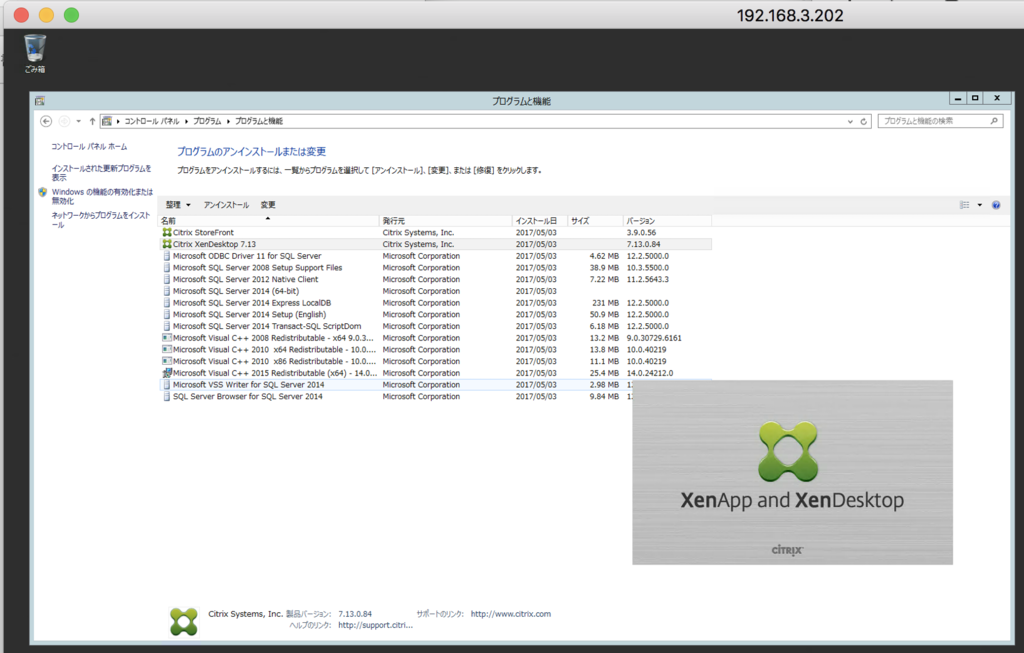Click version 9.0.30729.6161 cell

click(654, 338)
